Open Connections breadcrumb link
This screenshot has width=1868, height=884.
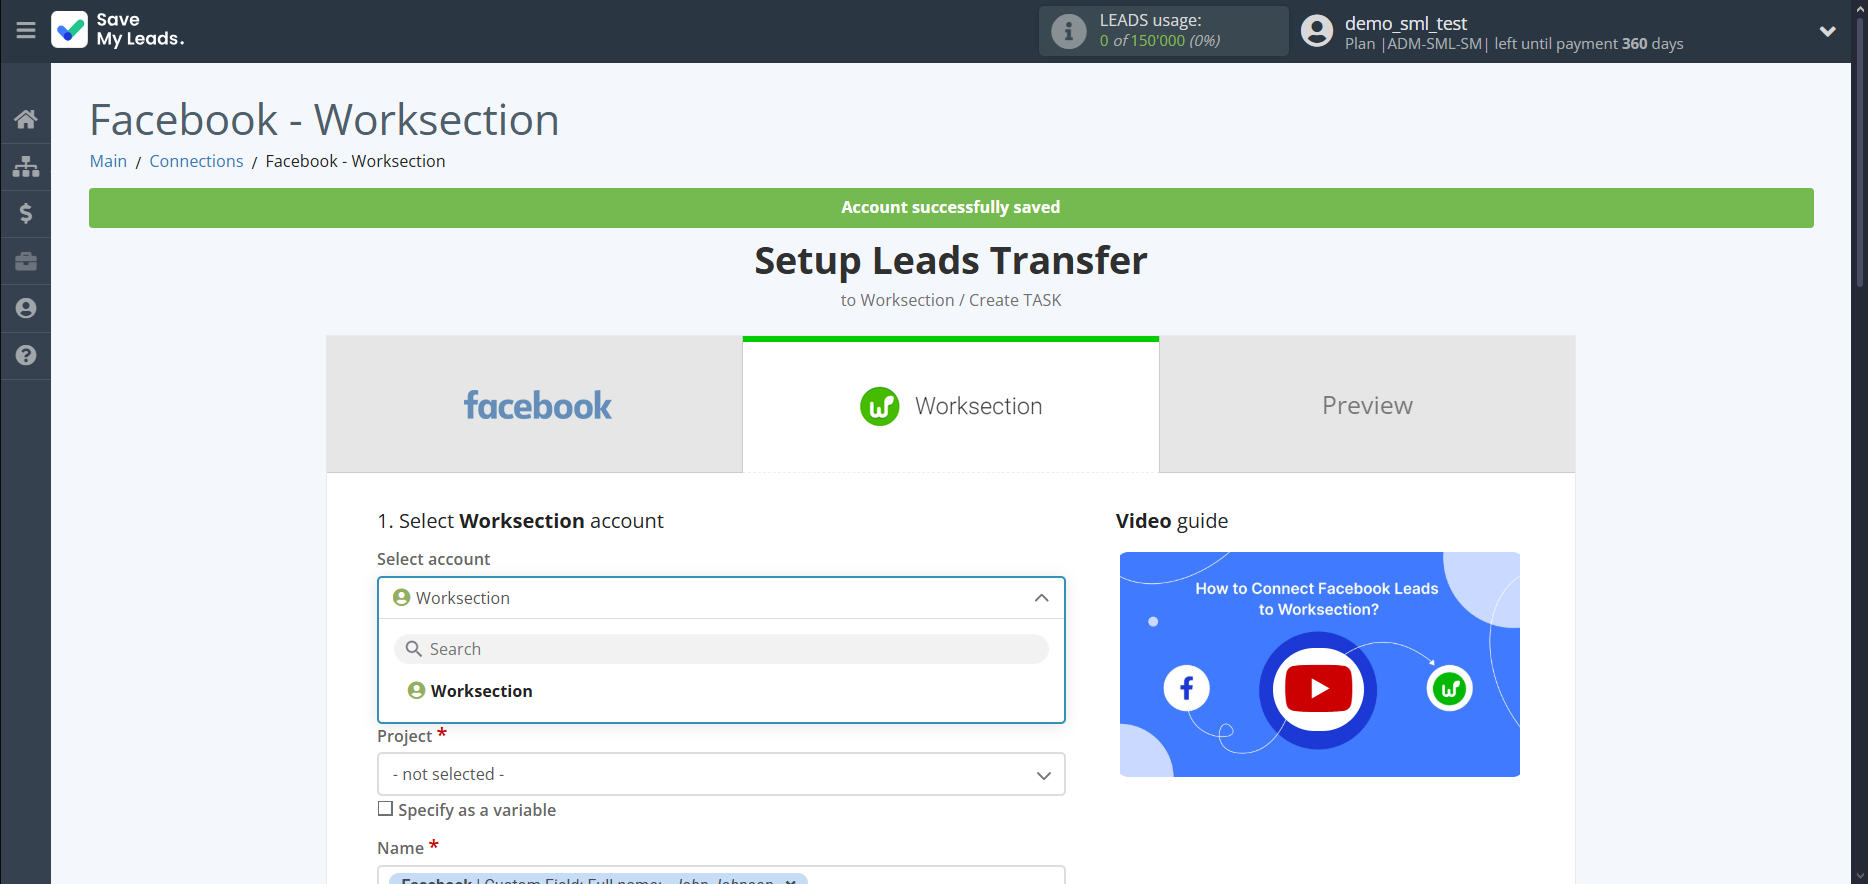[x=196, y=161]
